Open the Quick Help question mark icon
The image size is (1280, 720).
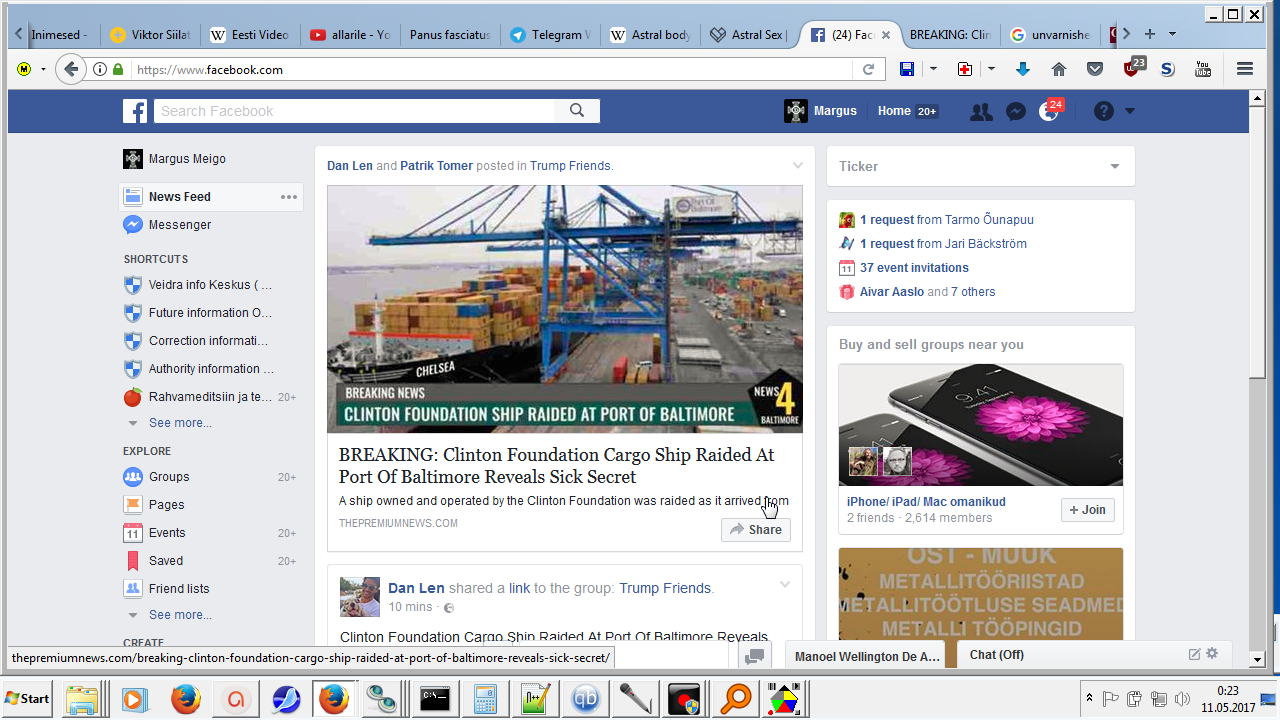coord(1104,111)
